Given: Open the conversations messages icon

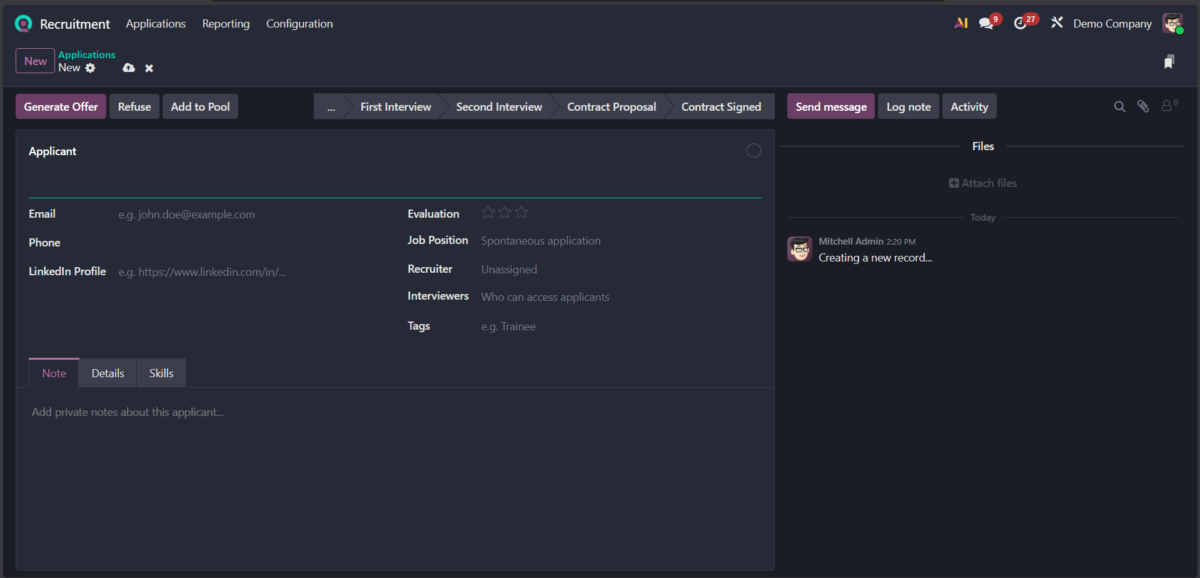Looking at the screenshot, I should pyautogui.click(x=987, y=23).
